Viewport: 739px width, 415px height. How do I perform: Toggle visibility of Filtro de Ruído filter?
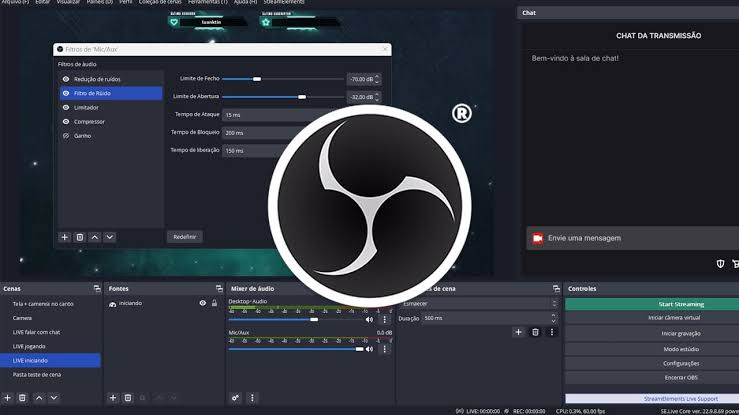(x=66, y=93)
